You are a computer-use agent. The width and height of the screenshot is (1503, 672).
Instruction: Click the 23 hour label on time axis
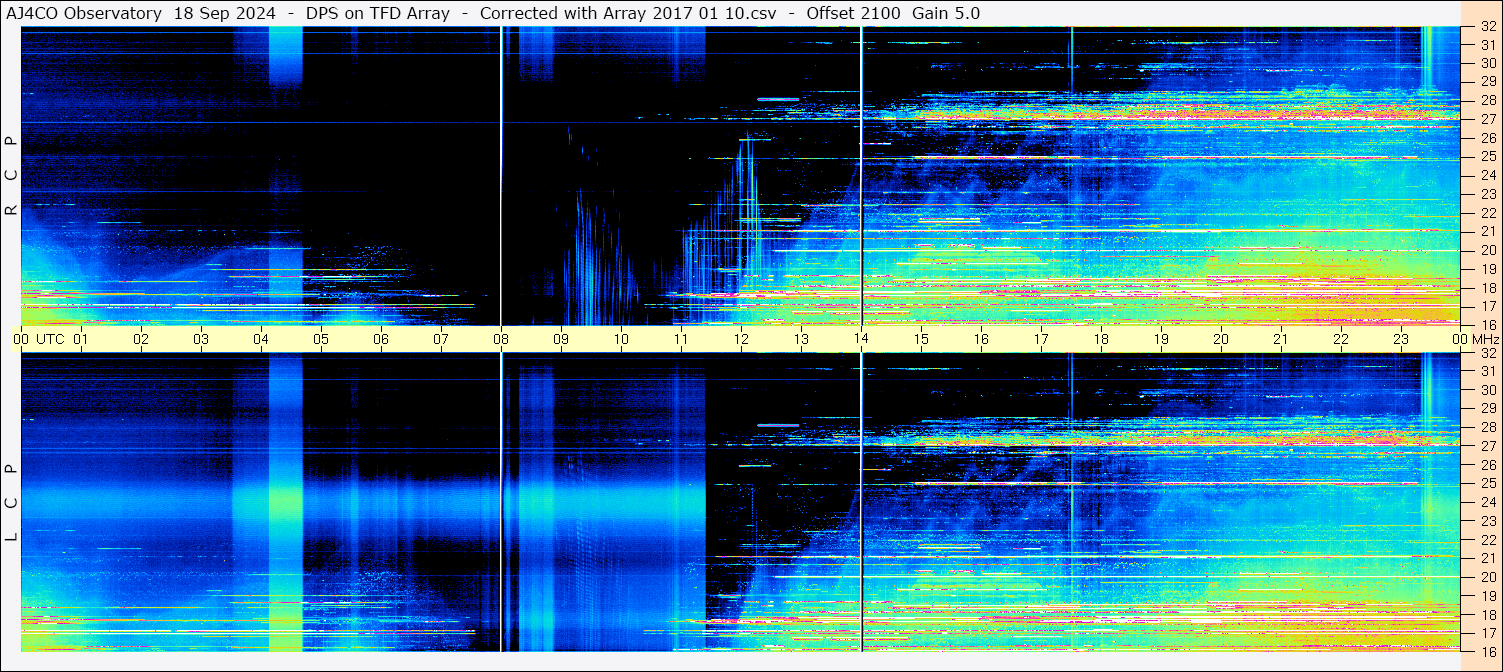pyautogui.click(x=1400, y=339)
